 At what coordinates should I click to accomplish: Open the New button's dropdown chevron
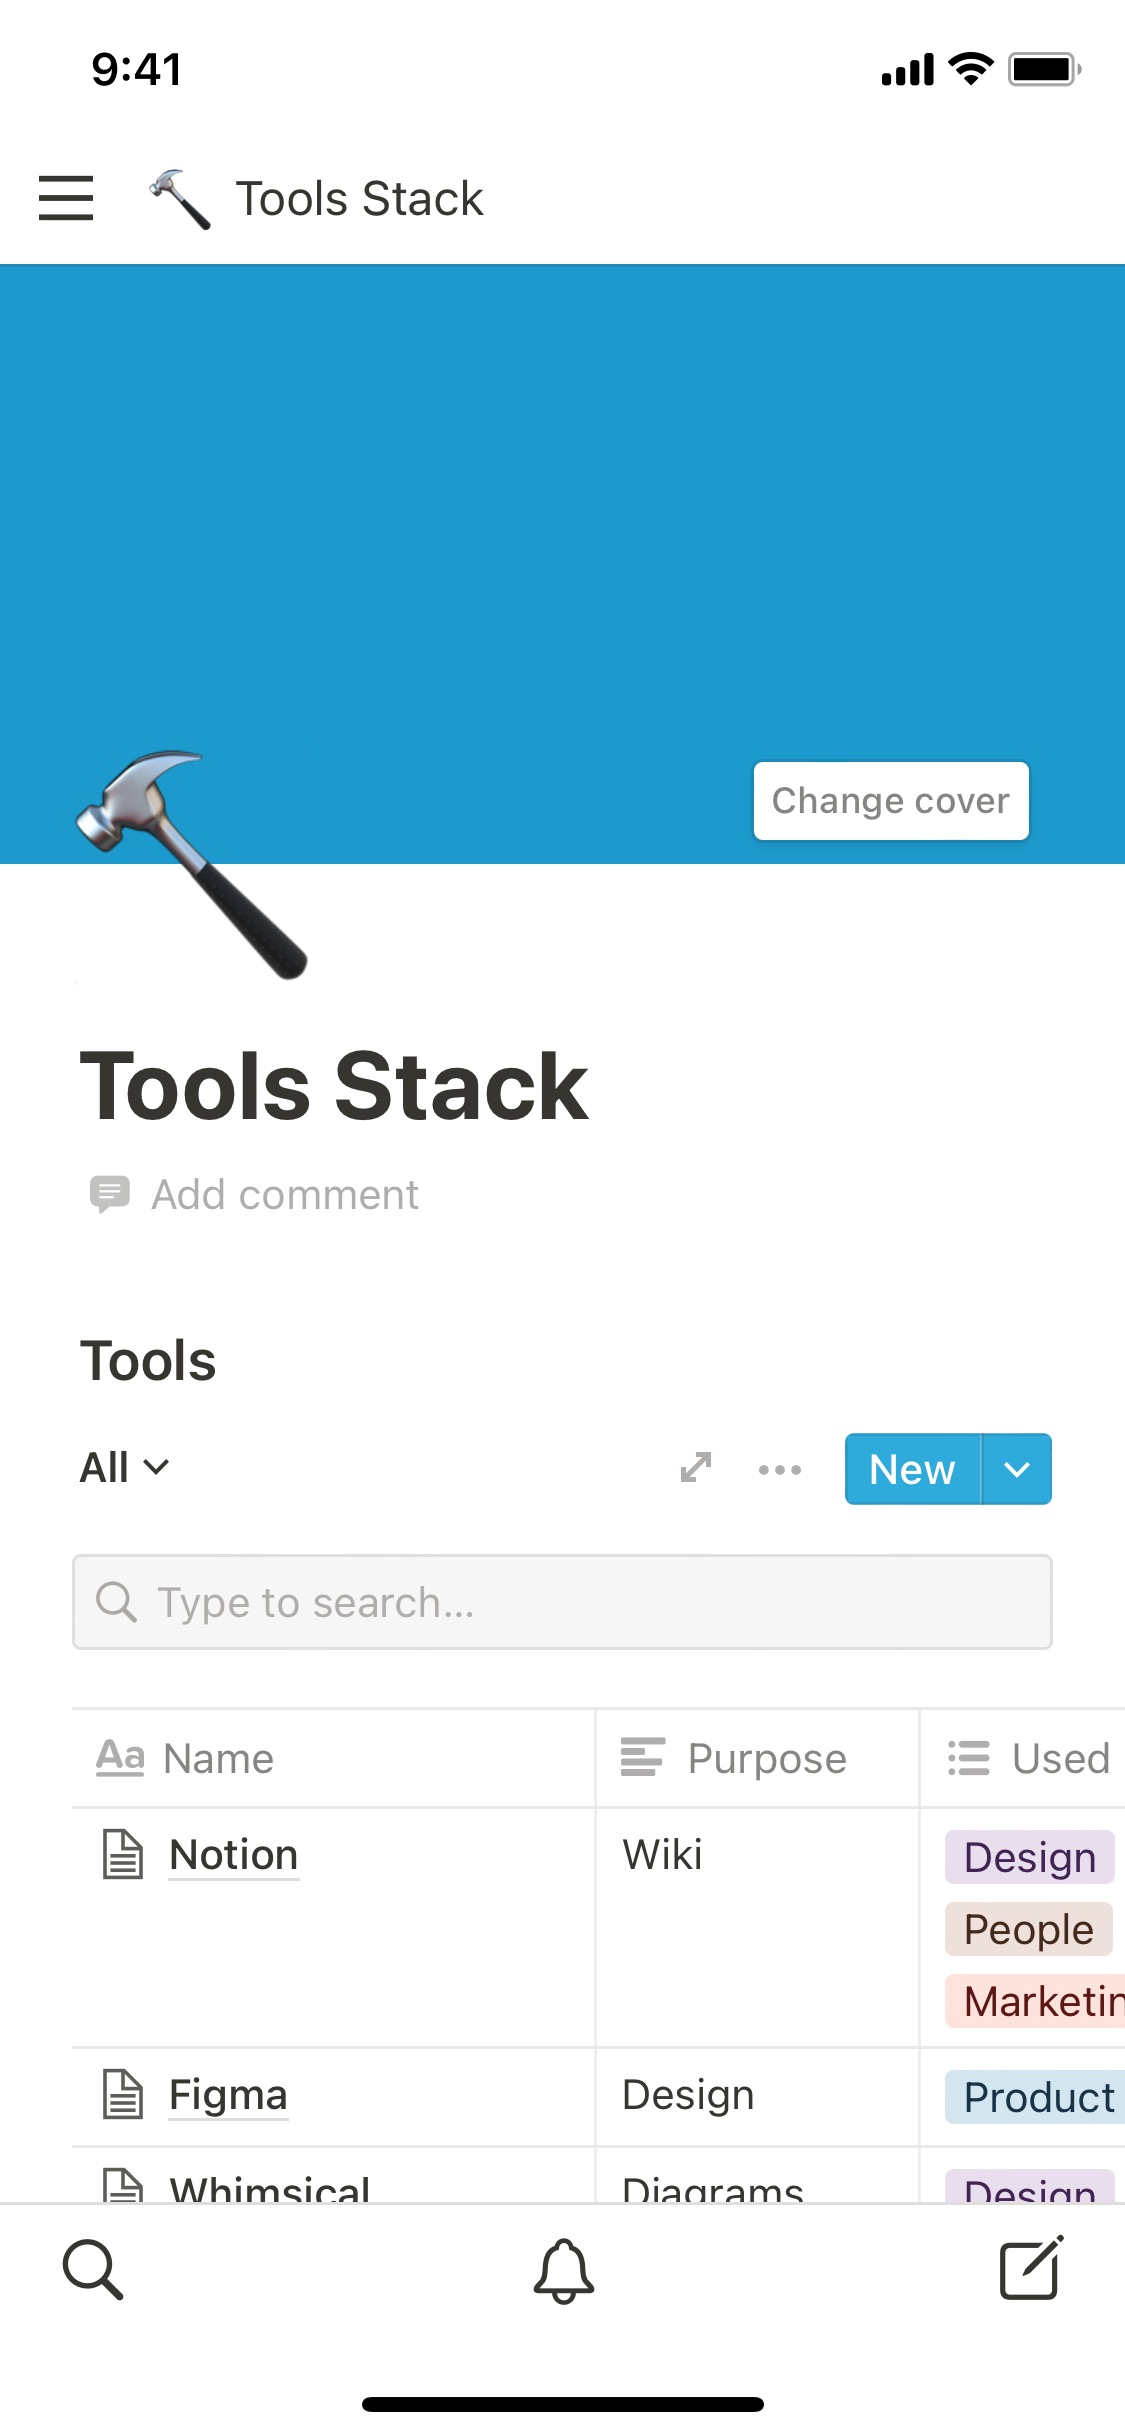(1018, 1469)
